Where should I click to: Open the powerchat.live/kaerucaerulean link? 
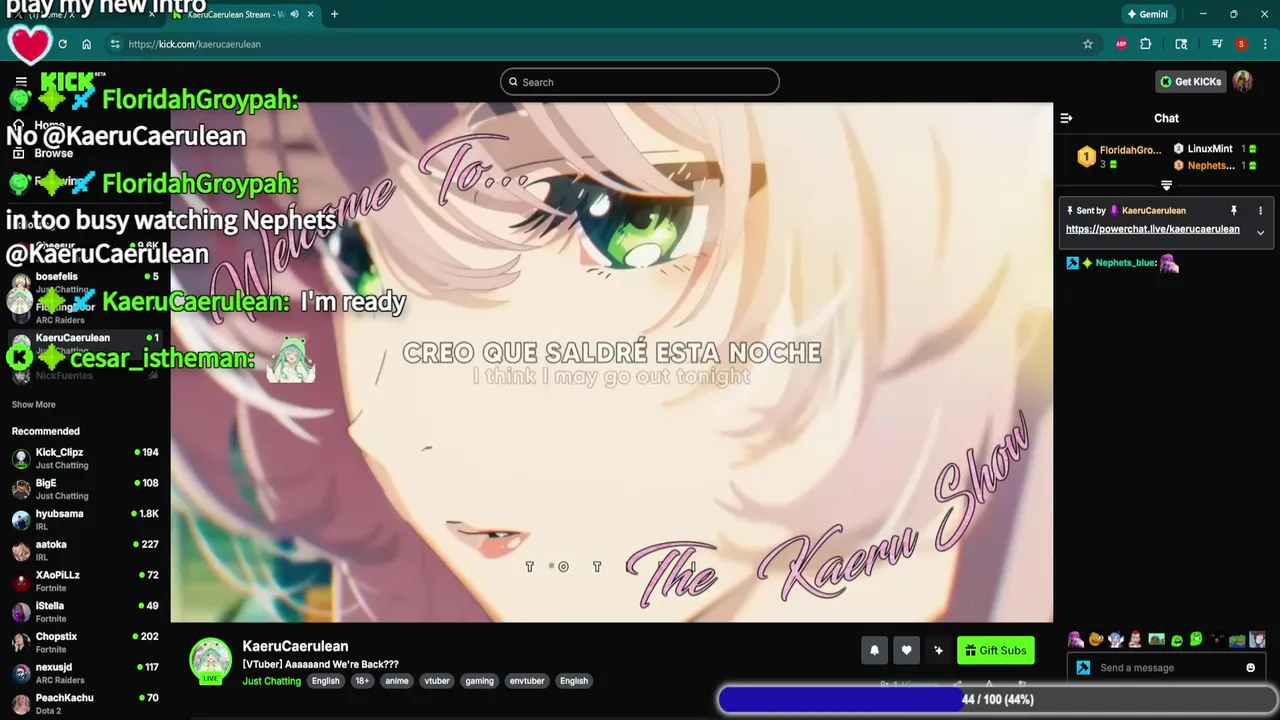(x=1152, y=229)
